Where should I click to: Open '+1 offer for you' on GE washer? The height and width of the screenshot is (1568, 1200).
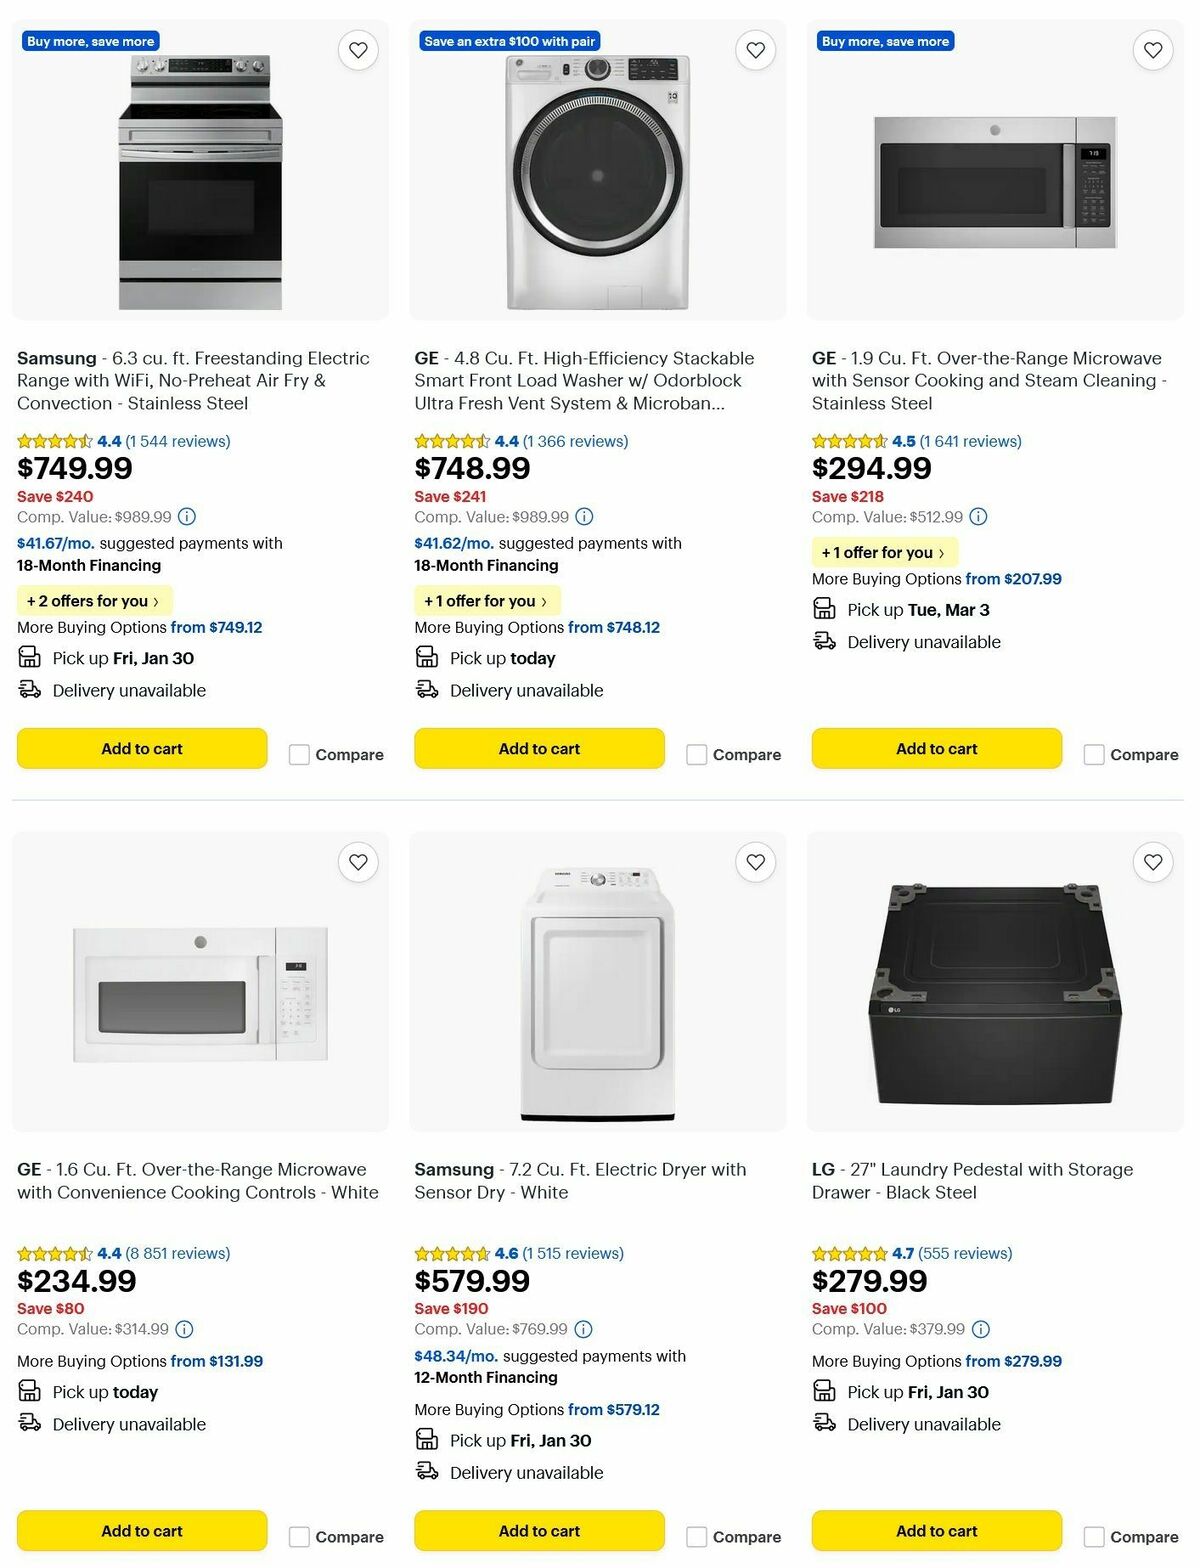[486, 600]
